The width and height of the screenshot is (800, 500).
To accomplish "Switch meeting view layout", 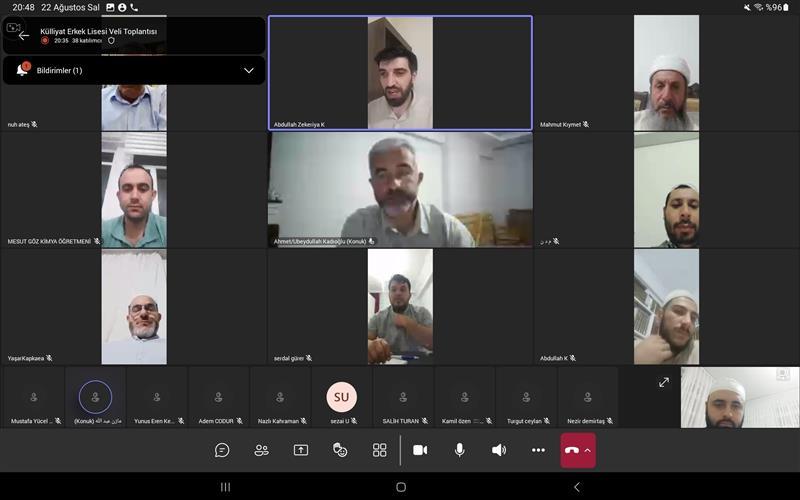I will pyautogui.click(x=380, y=450).
